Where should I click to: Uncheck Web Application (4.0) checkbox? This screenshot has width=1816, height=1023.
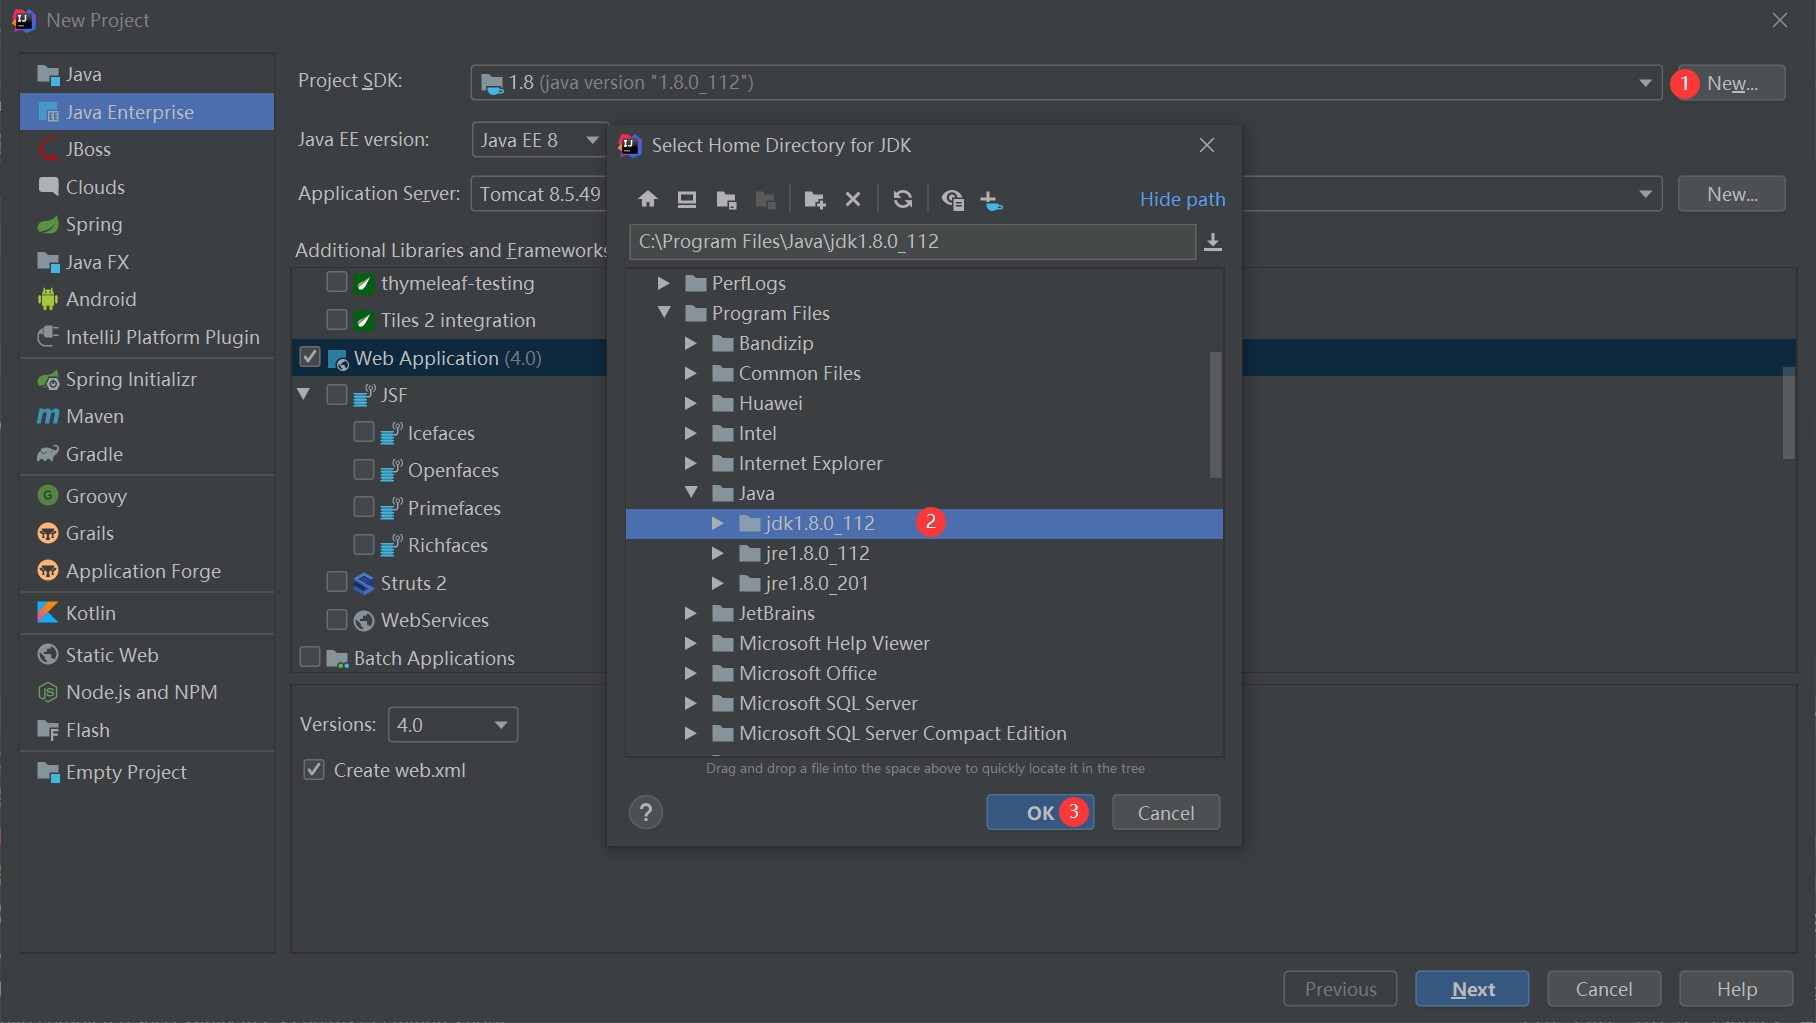coord(310,357)
